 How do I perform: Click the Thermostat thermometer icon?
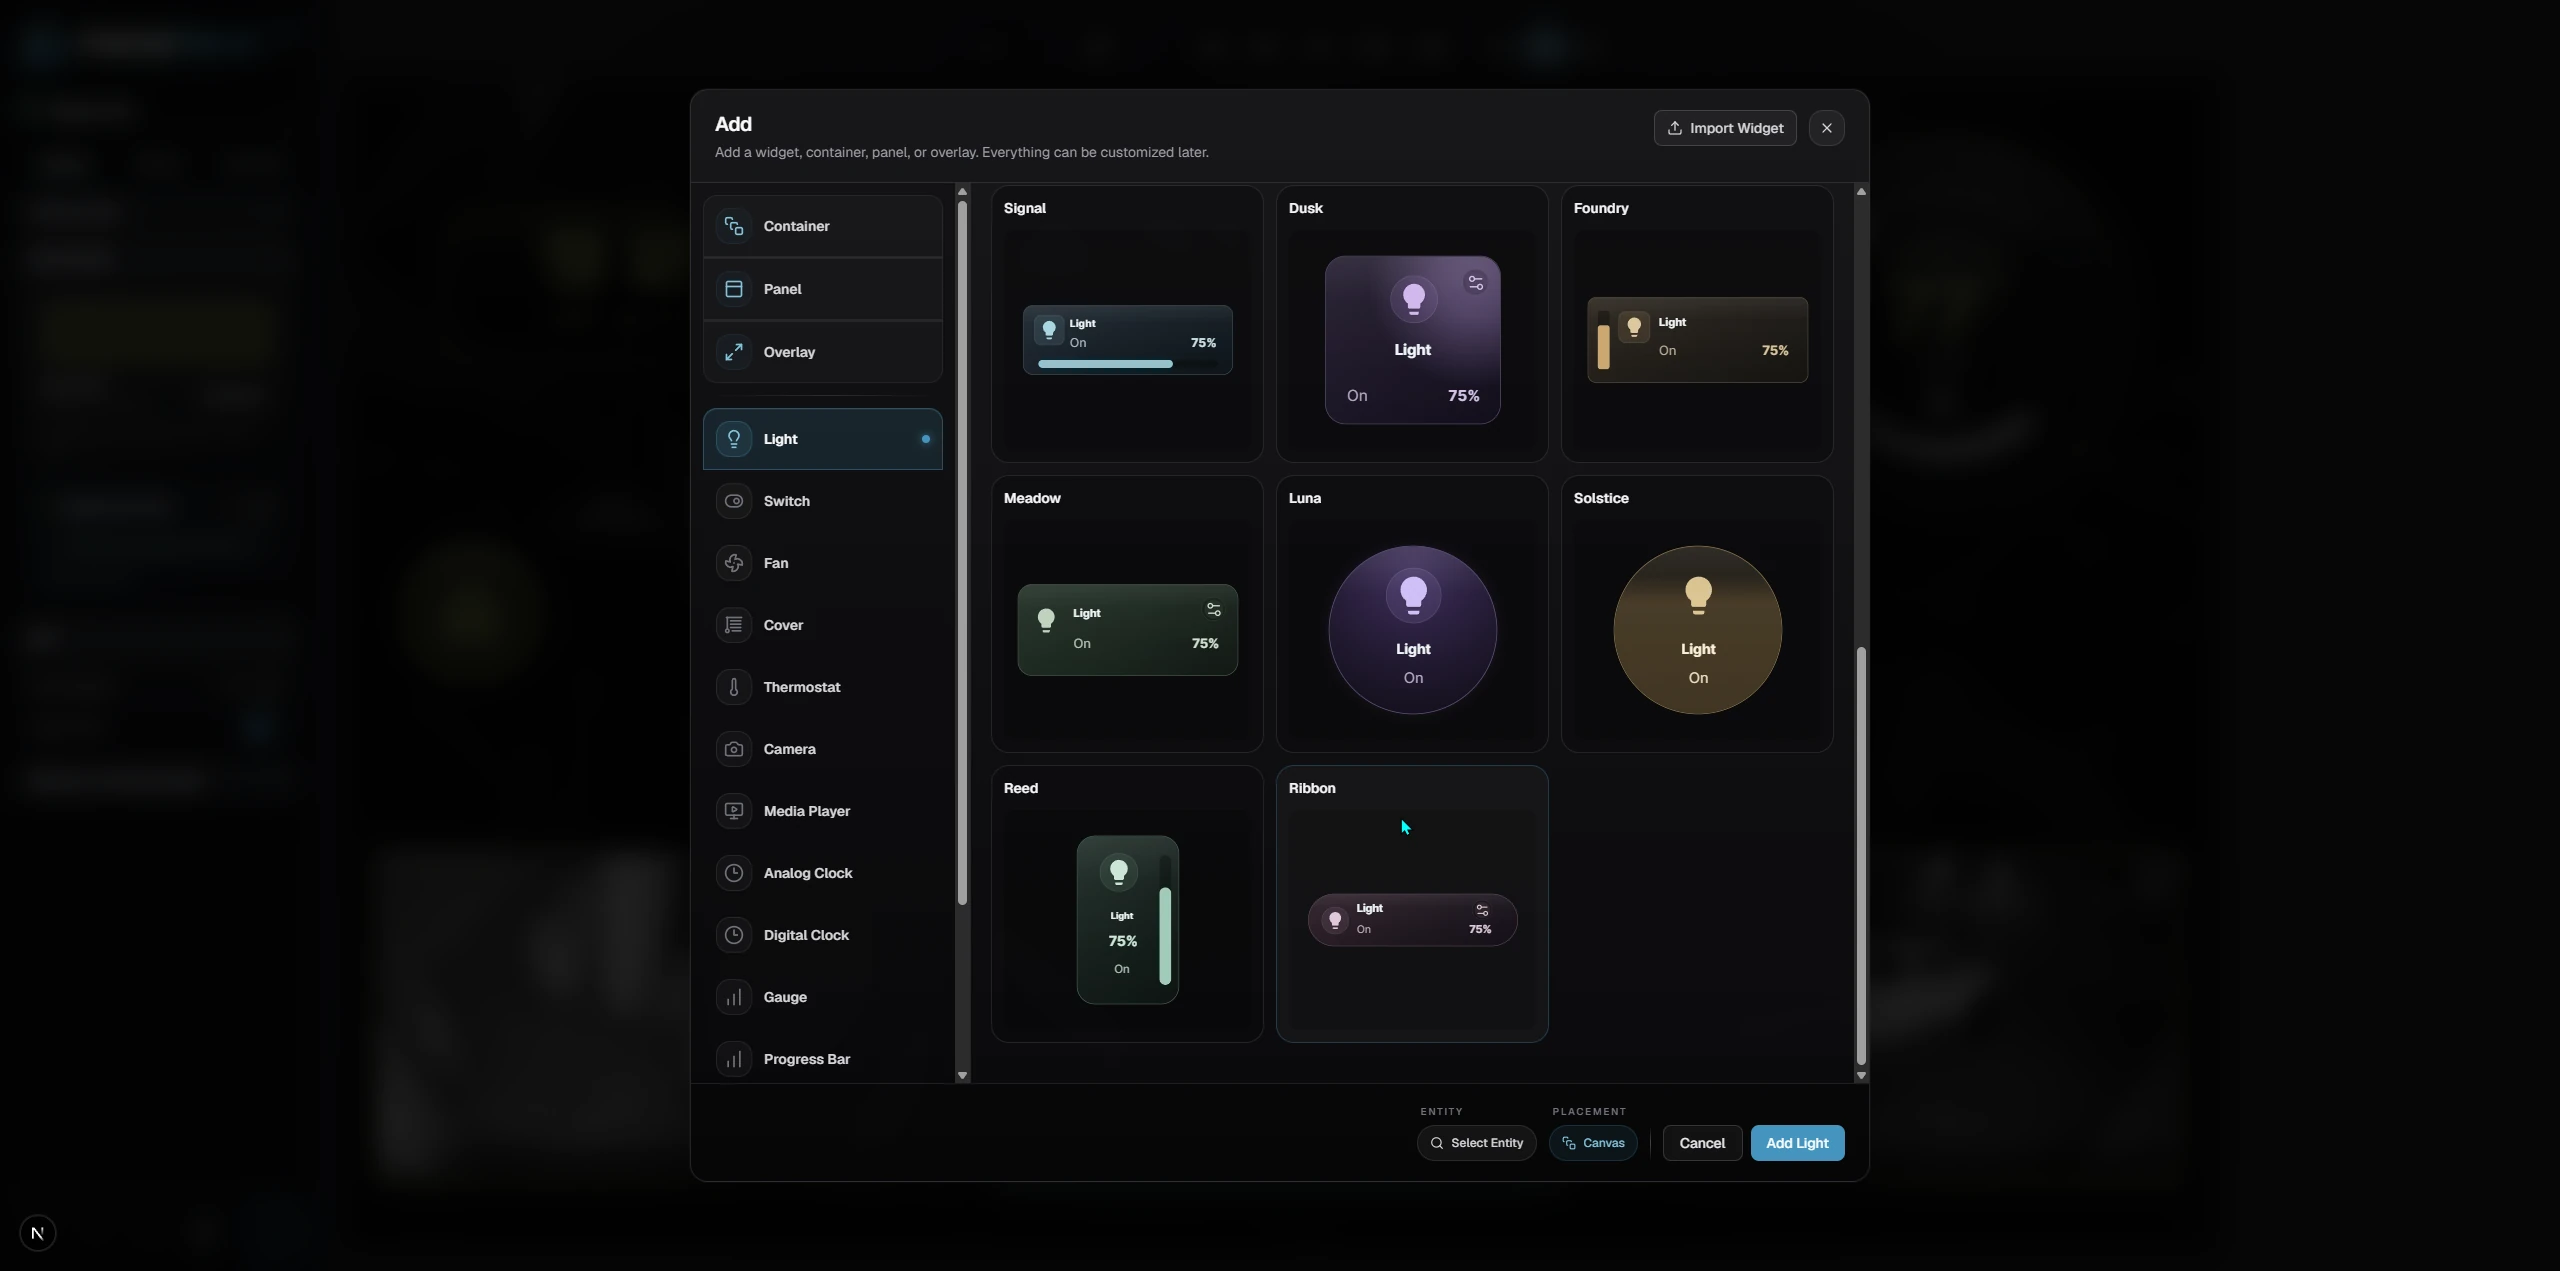(734, 687)
